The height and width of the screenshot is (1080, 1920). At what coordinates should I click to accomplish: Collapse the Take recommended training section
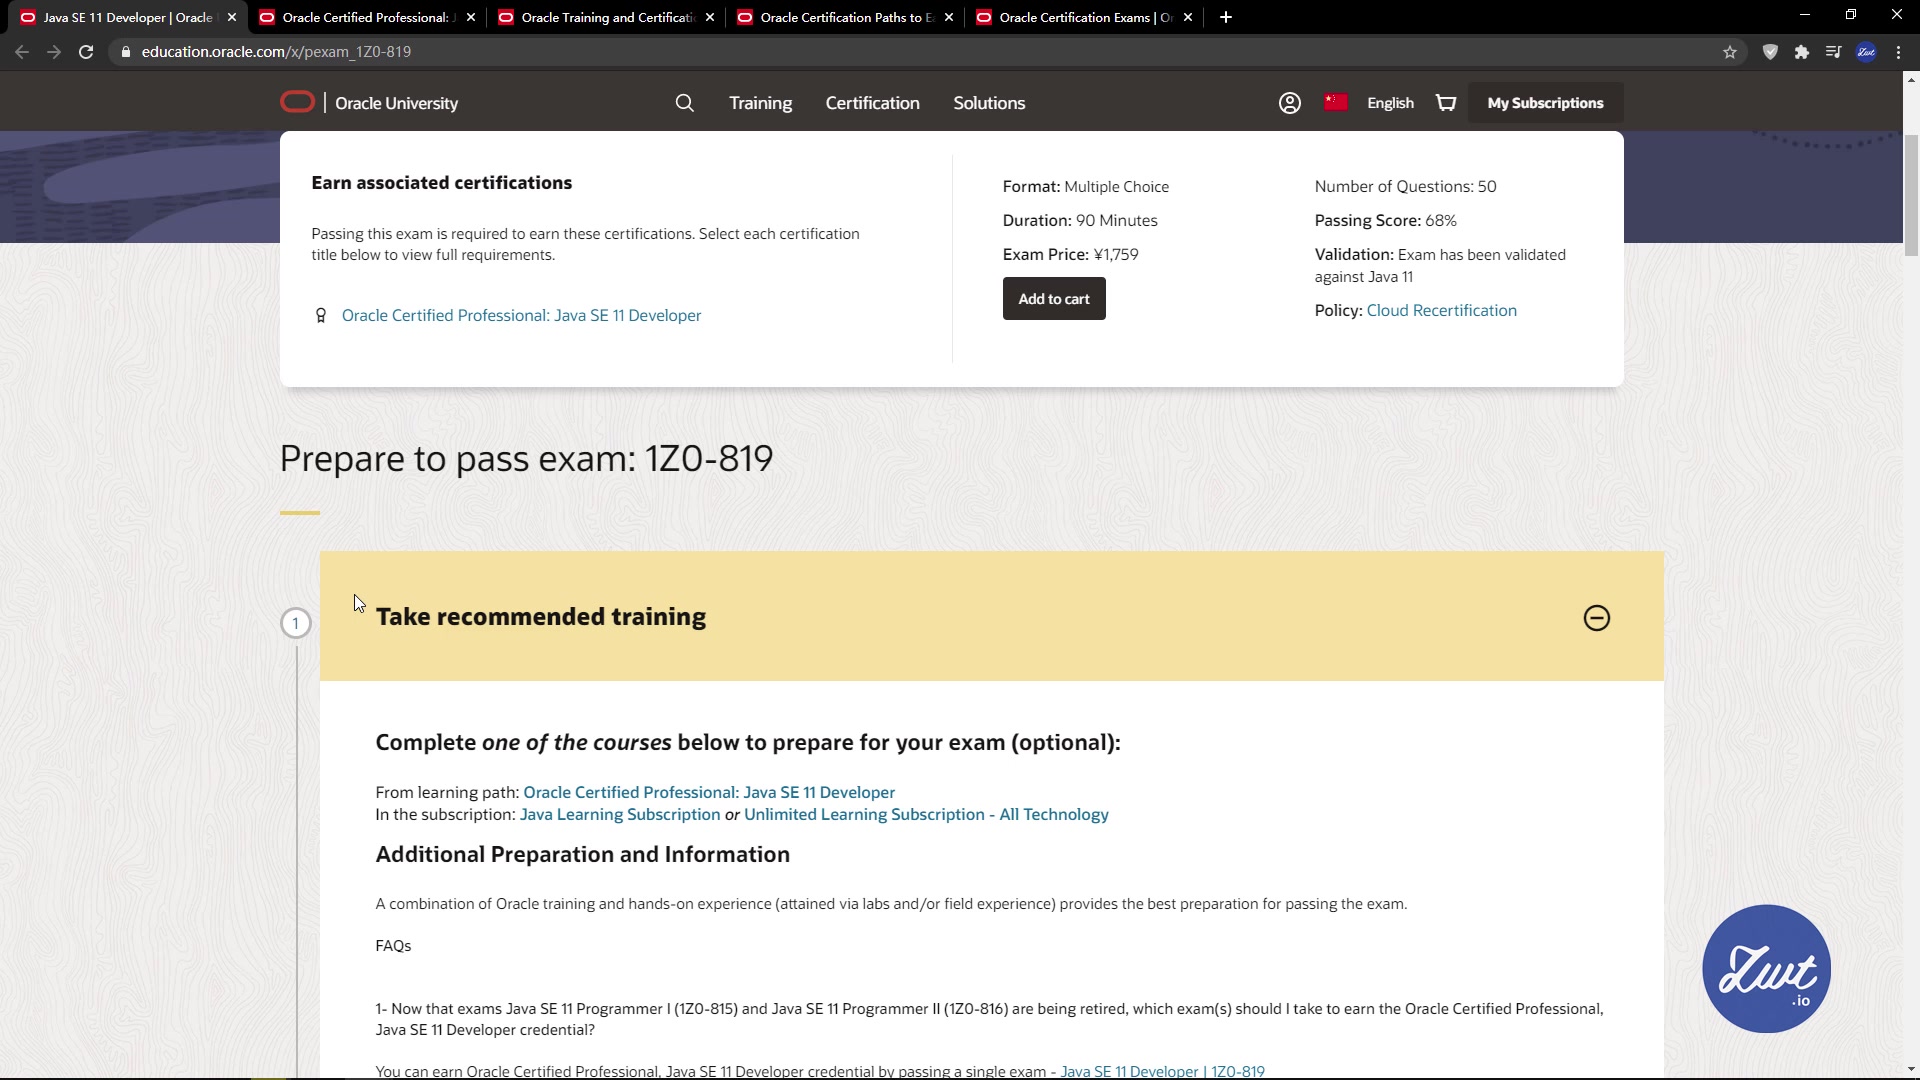1596,618
